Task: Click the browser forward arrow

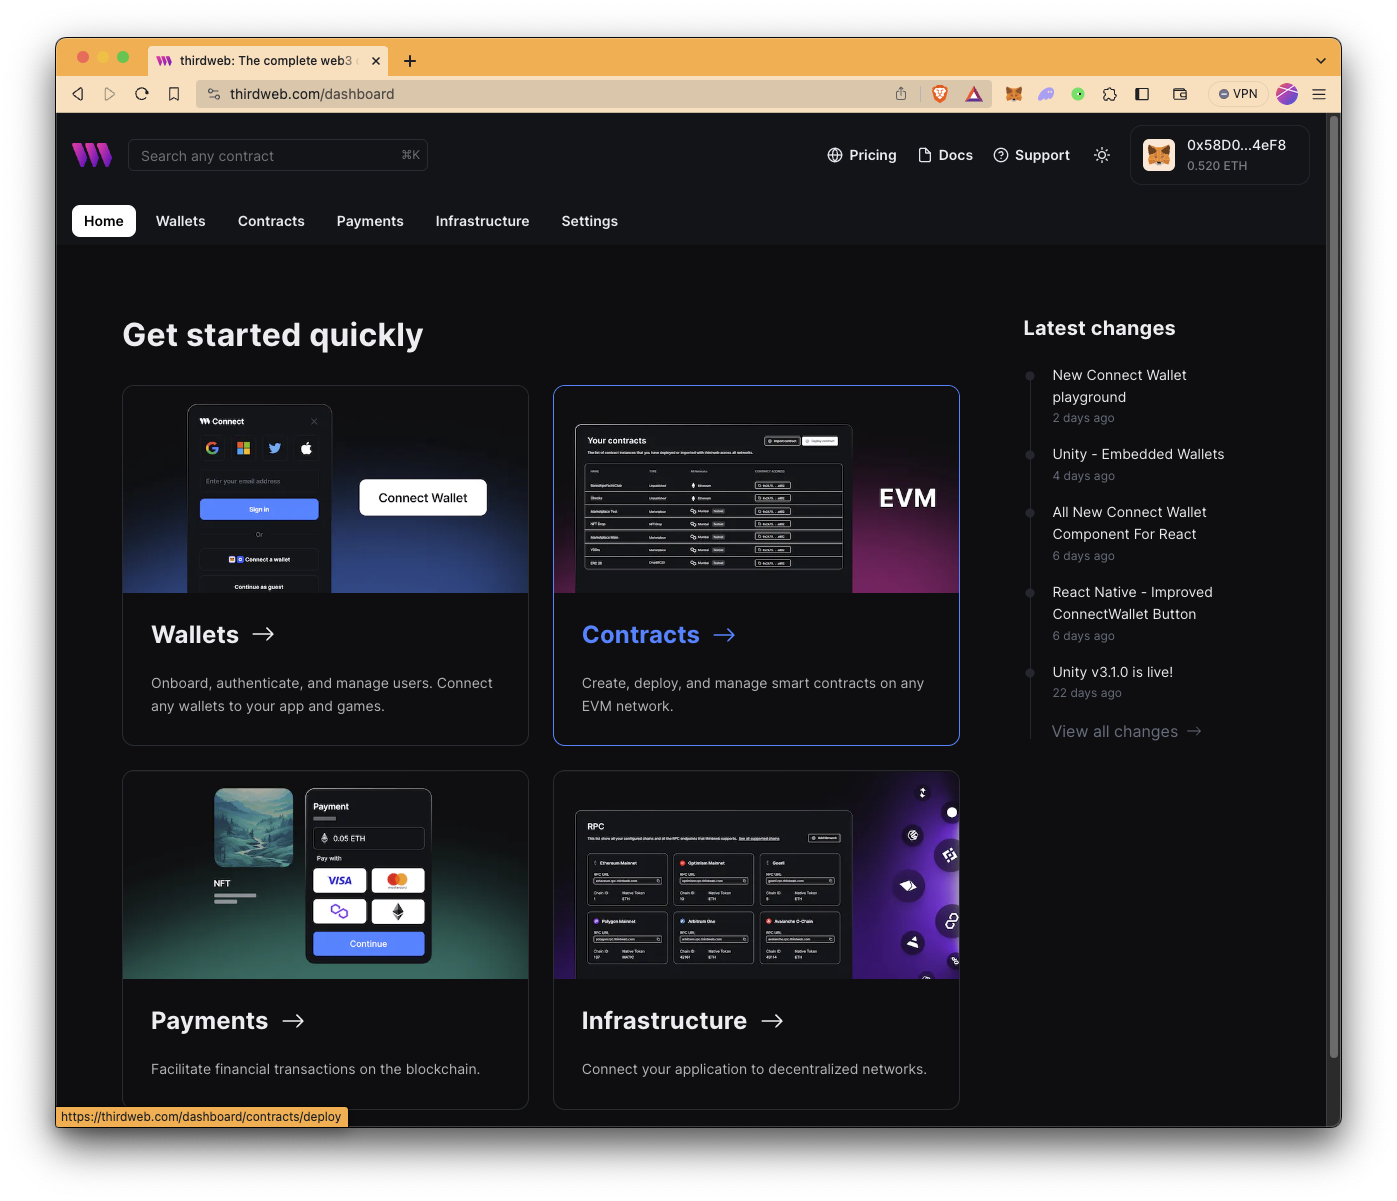Action: tap(110, 94)
